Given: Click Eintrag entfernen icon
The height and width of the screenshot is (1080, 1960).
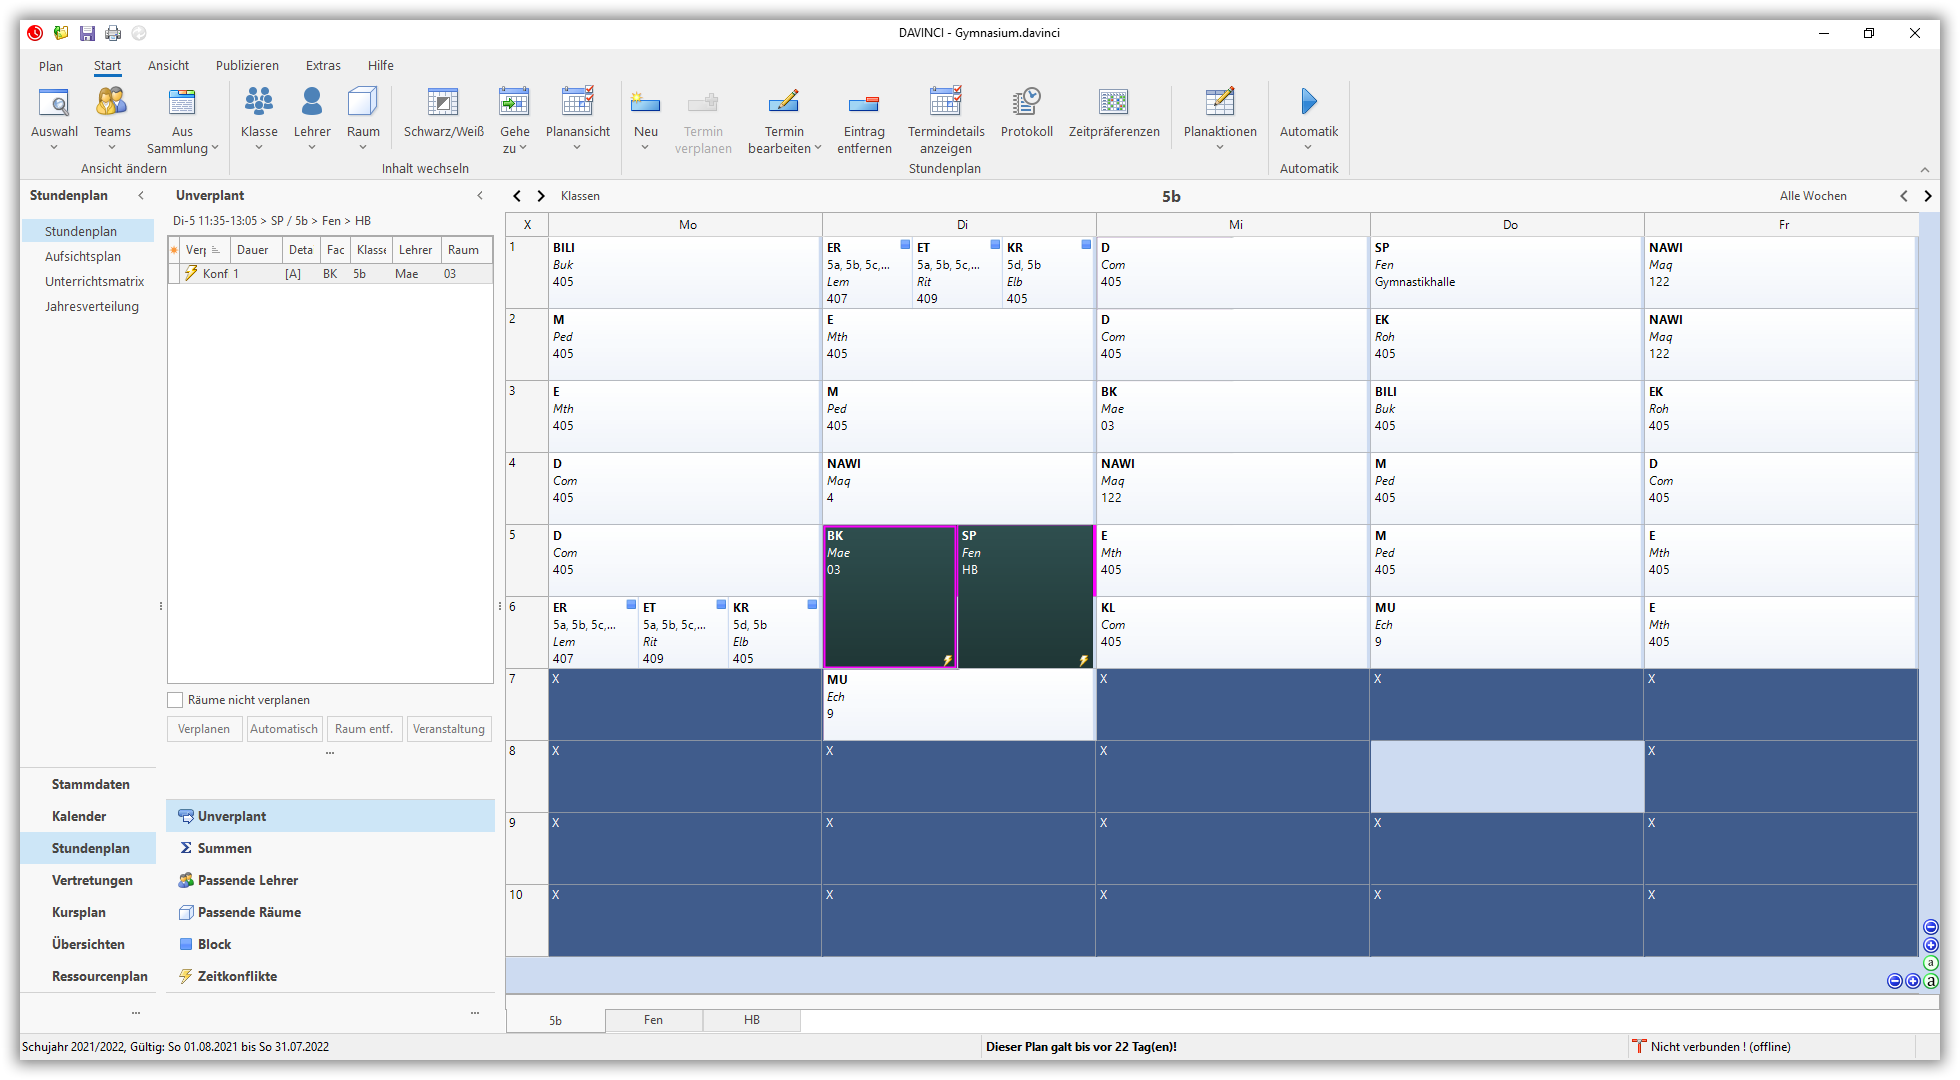Looking at the screenshot, I should point(864,102).
